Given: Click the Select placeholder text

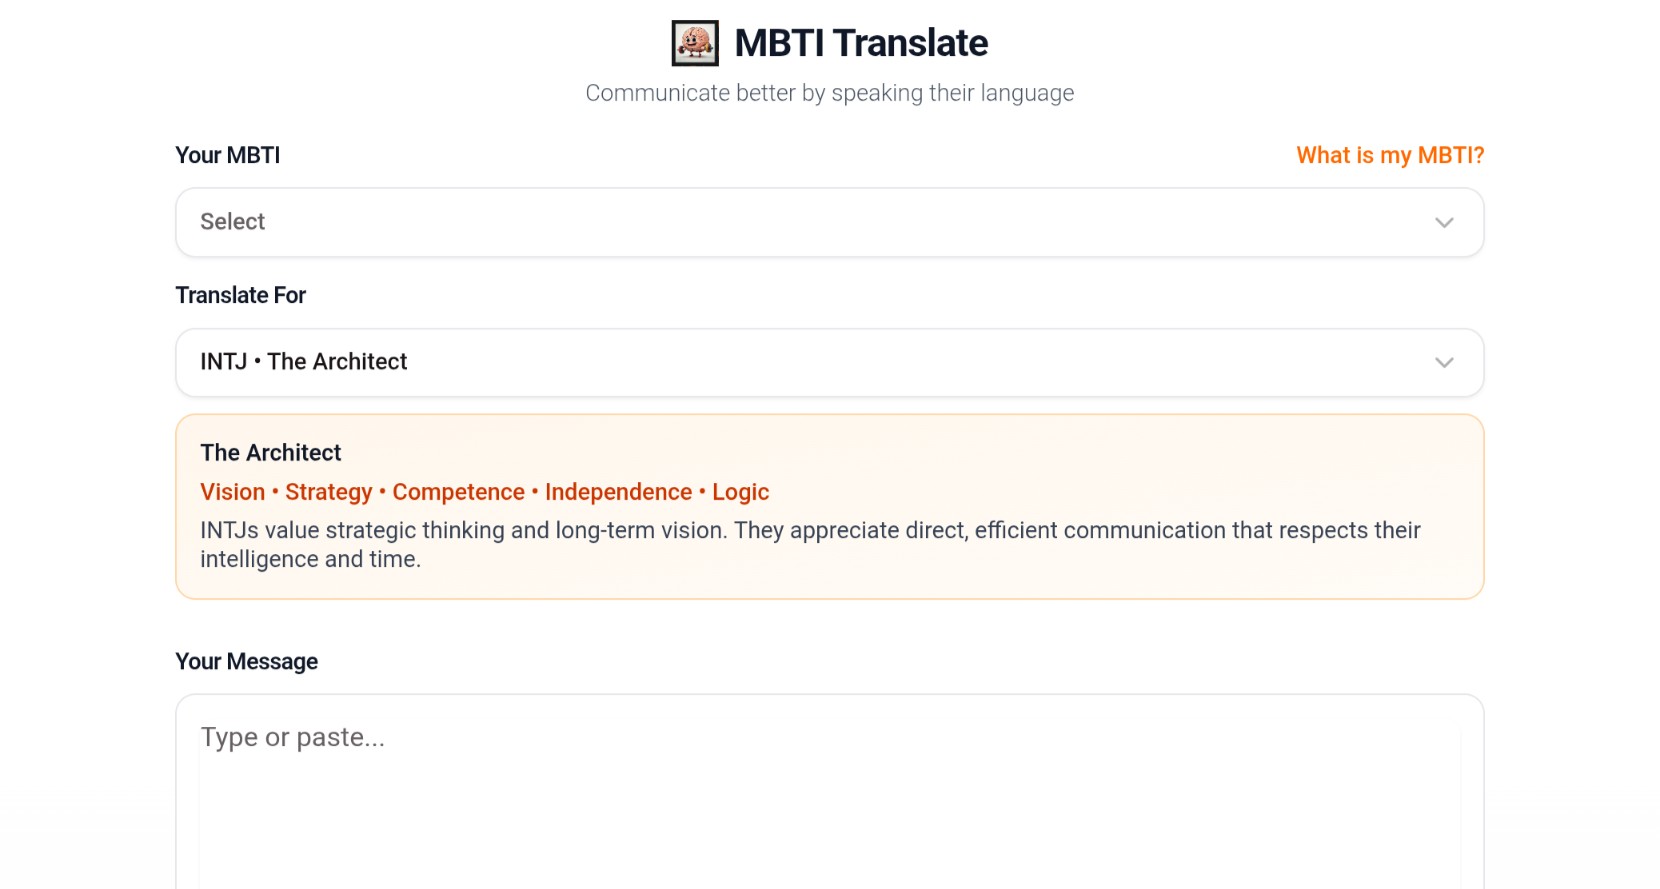Looking at the screenshot, I should 233,222.
